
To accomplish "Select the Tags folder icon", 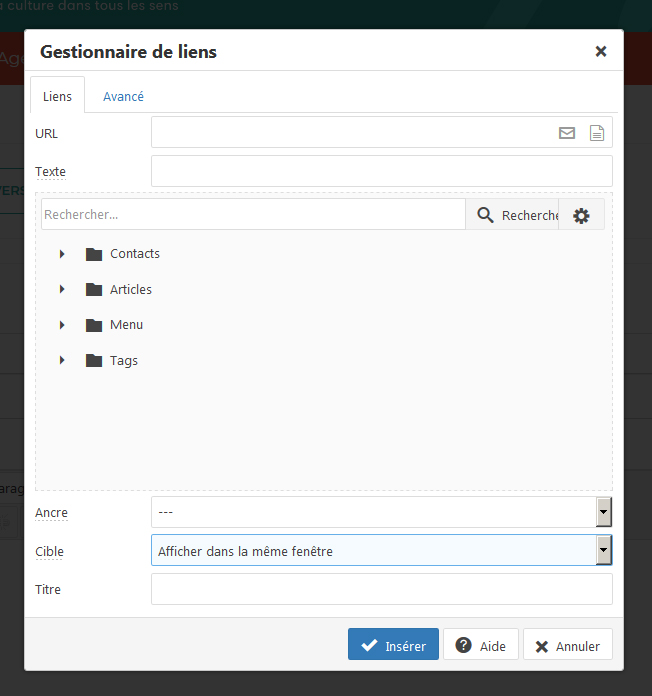I will coord(94,360).
